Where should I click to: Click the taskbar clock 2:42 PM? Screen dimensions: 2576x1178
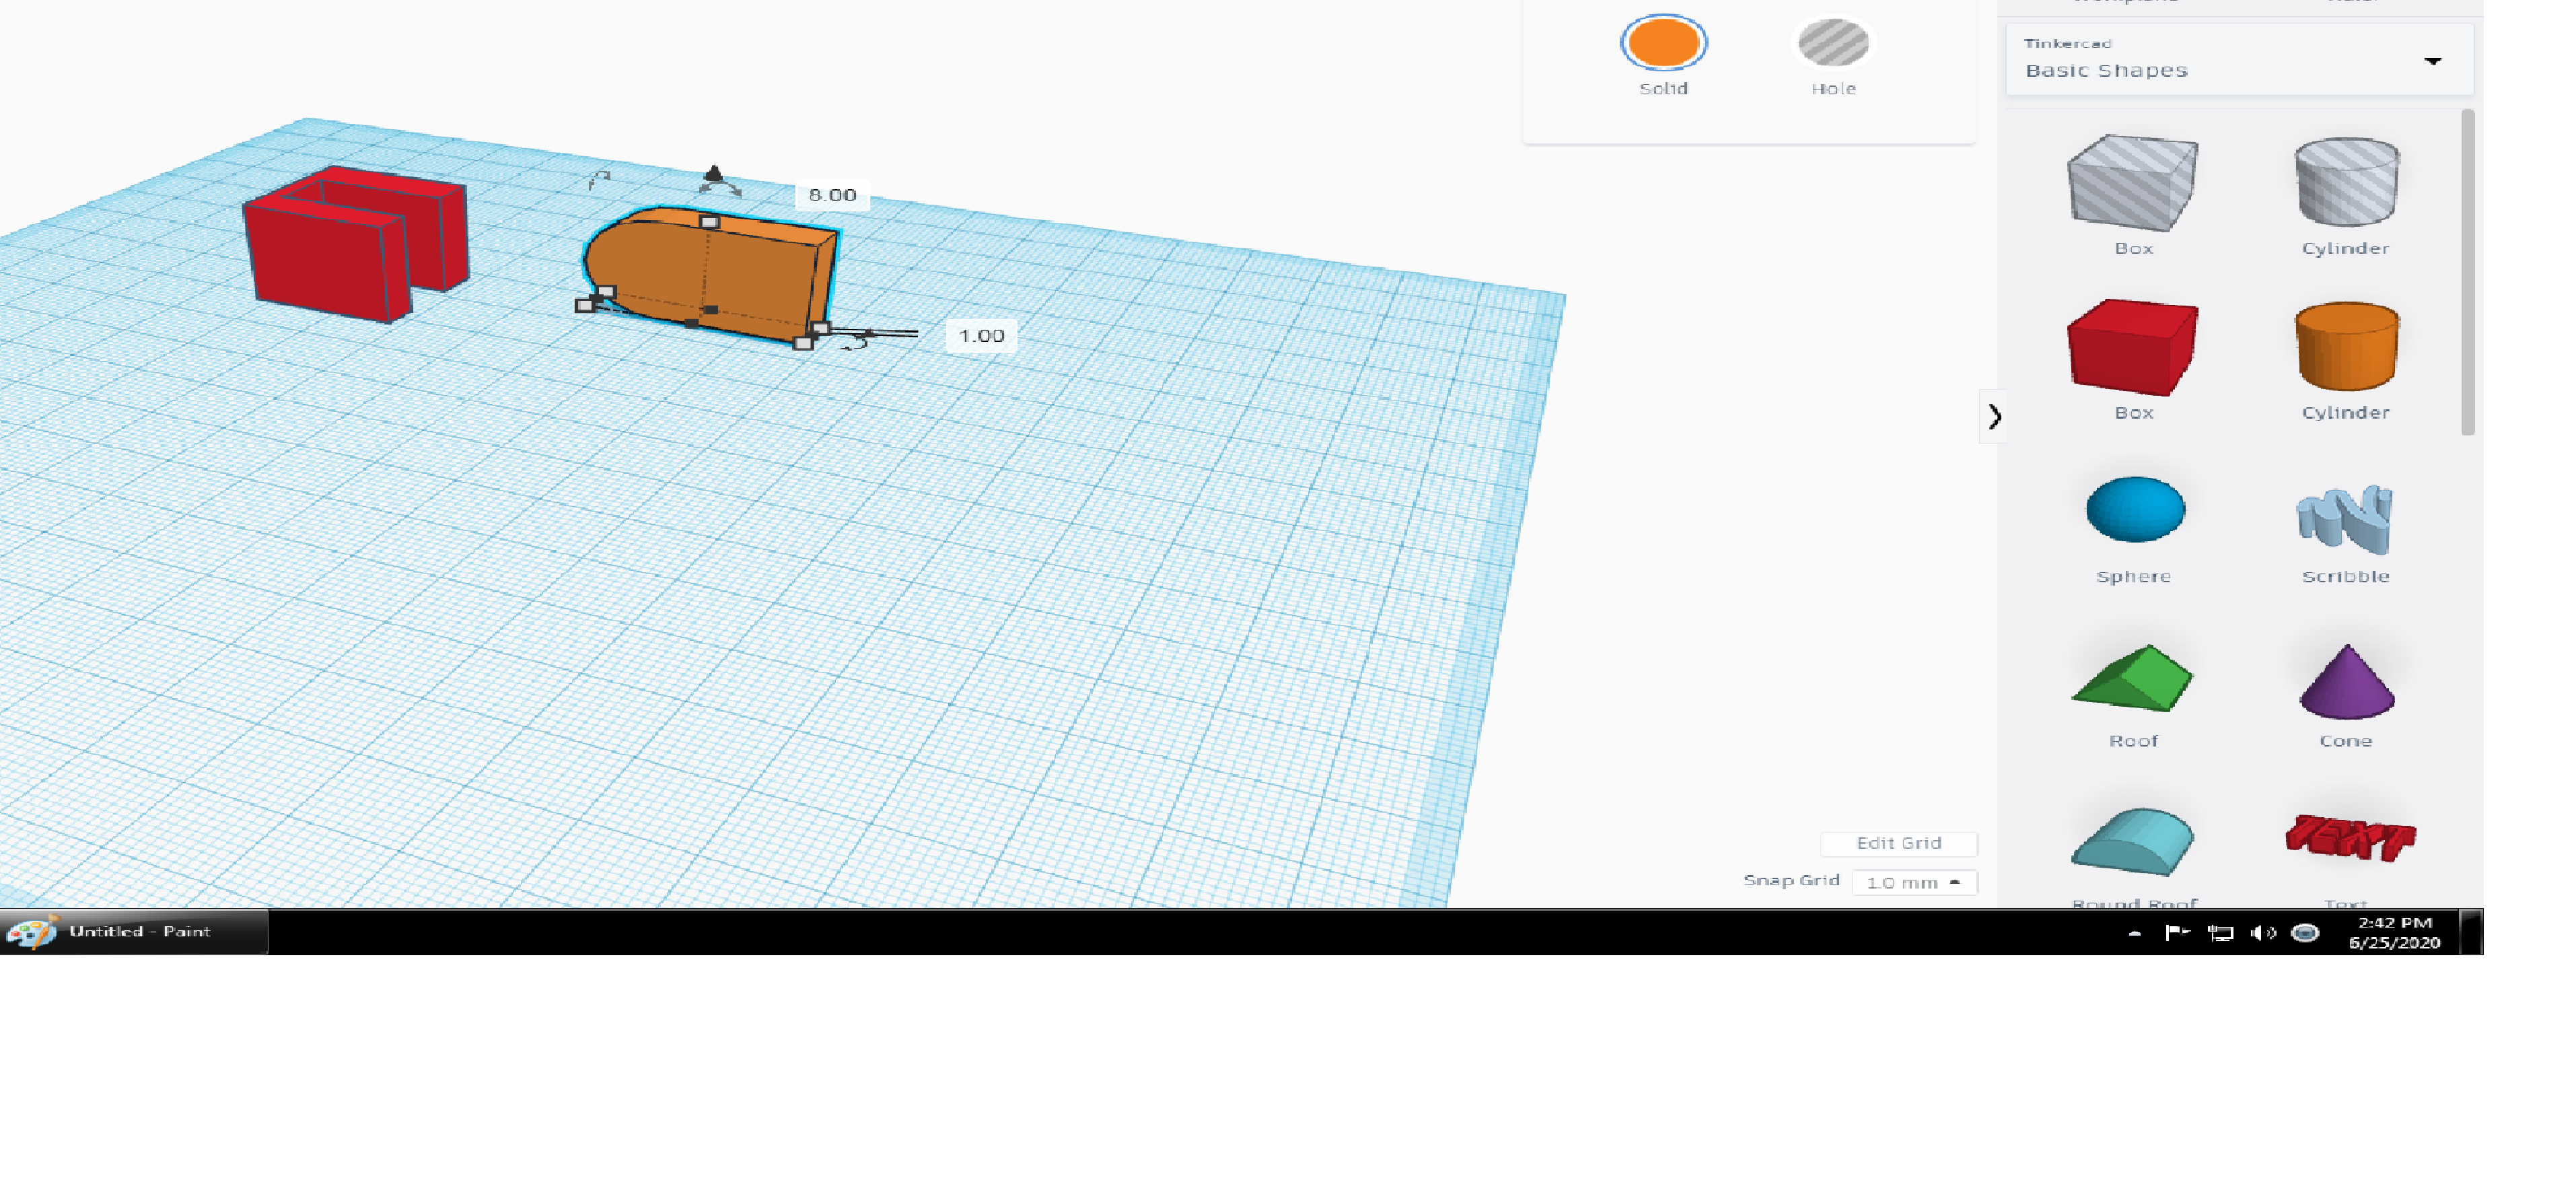pos(2394,932)
